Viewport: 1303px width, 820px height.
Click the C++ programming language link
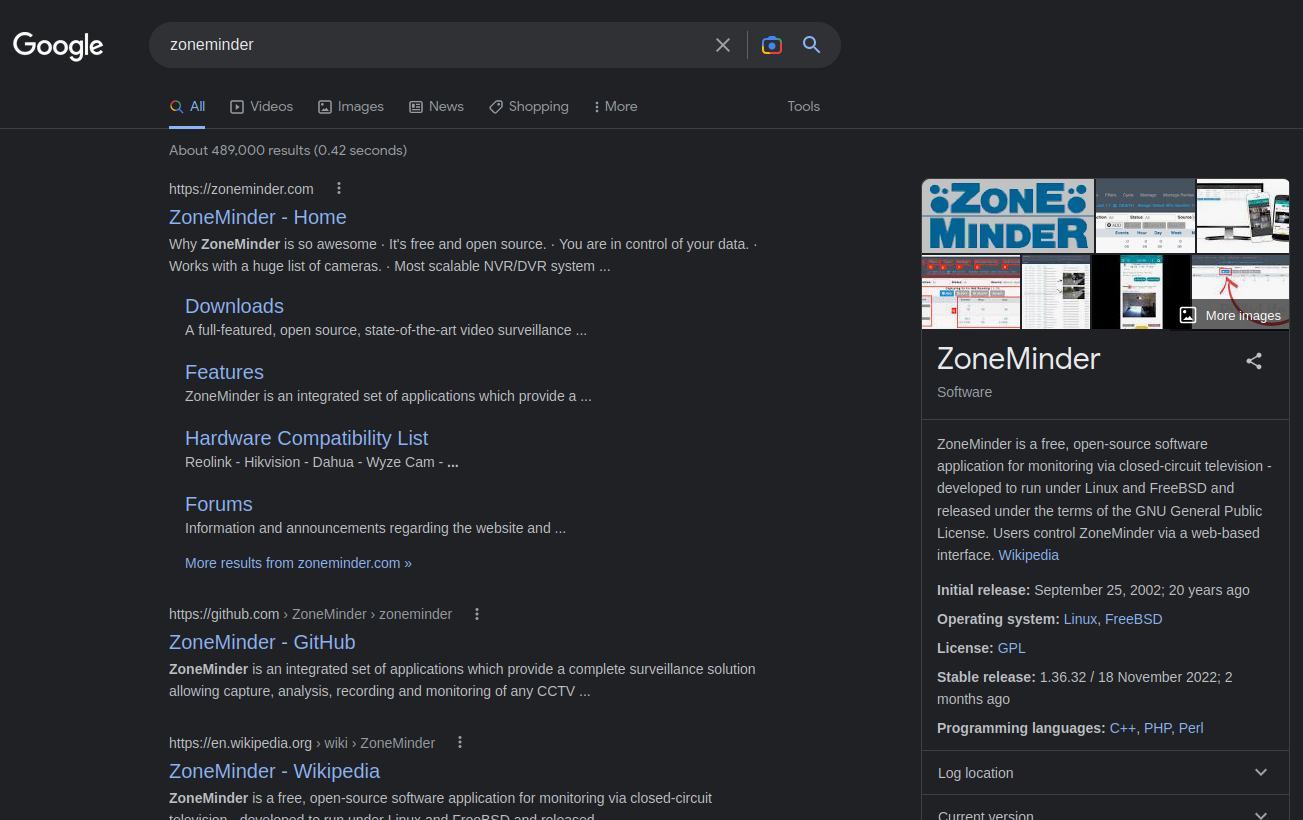click(1123, 728)
